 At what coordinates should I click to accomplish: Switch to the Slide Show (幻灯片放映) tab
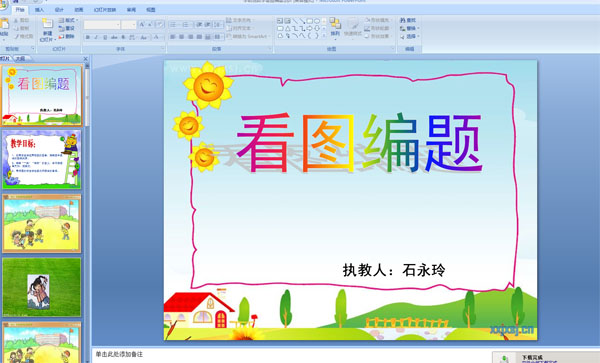[x=105, y=10]
